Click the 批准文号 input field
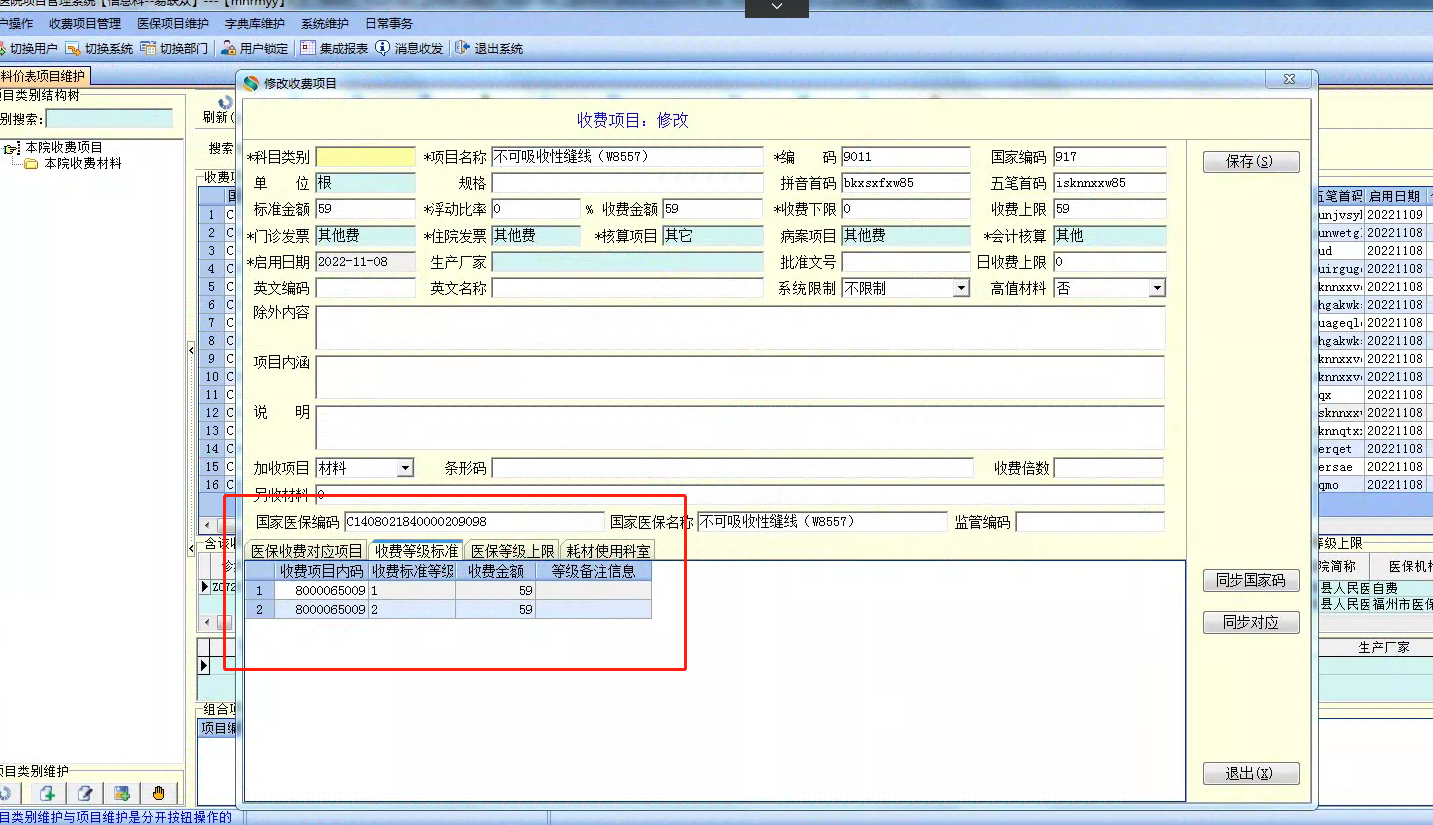This screenshot has height=825, width=1433. (905, 262)
